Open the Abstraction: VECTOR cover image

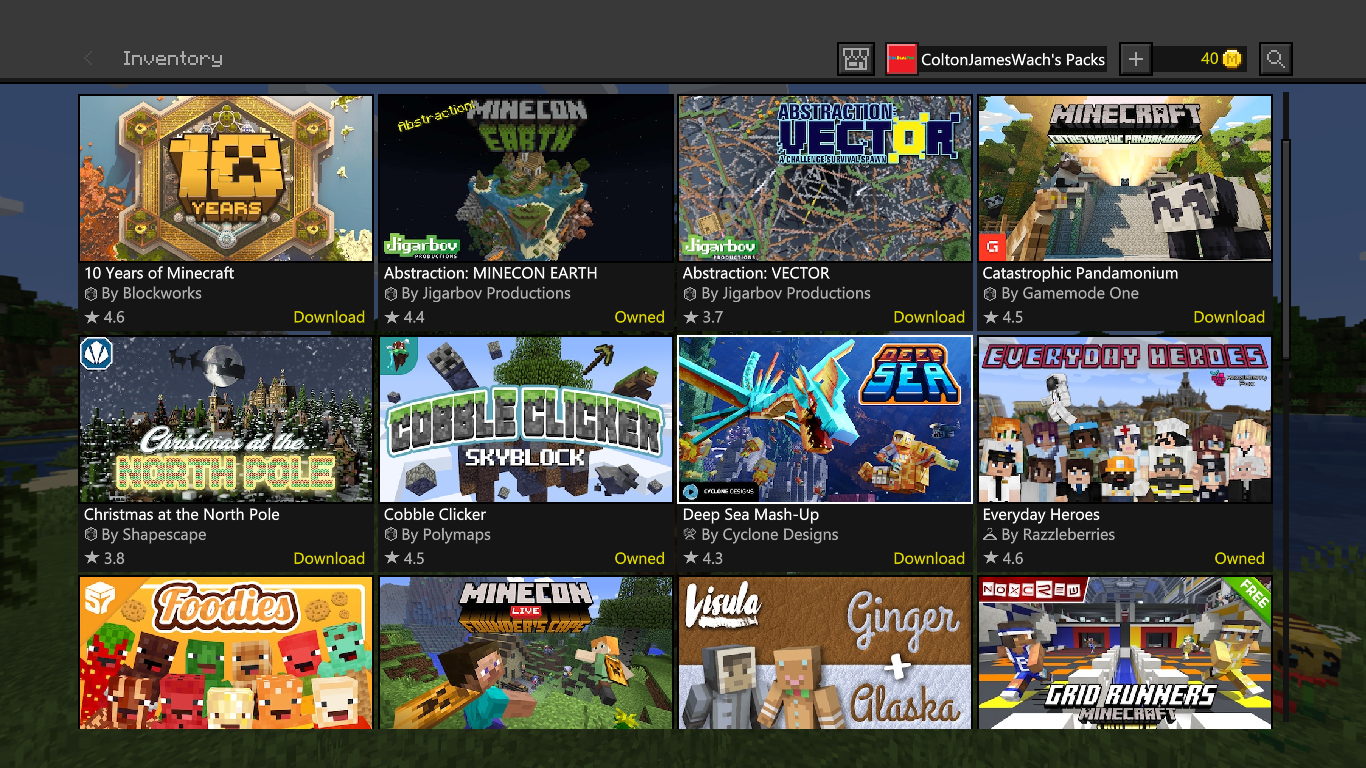(825, 178)
